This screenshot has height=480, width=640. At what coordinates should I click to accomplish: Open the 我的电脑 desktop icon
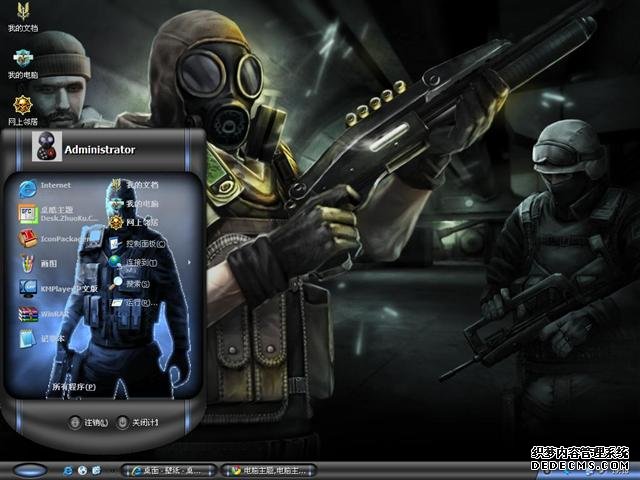tap(23, 64)
